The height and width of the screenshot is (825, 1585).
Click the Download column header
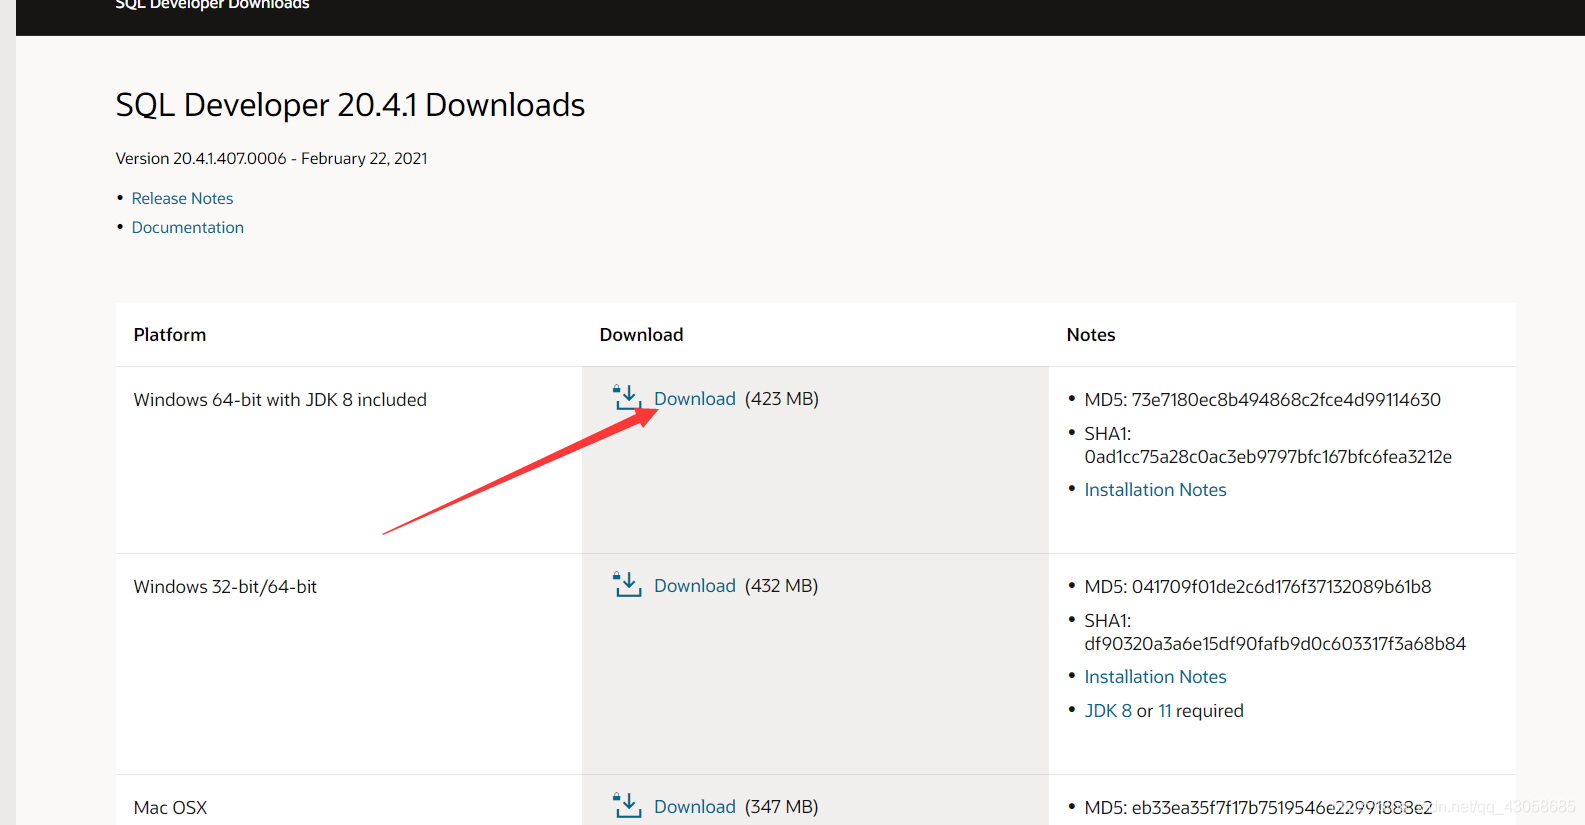(x=641, y=335)
